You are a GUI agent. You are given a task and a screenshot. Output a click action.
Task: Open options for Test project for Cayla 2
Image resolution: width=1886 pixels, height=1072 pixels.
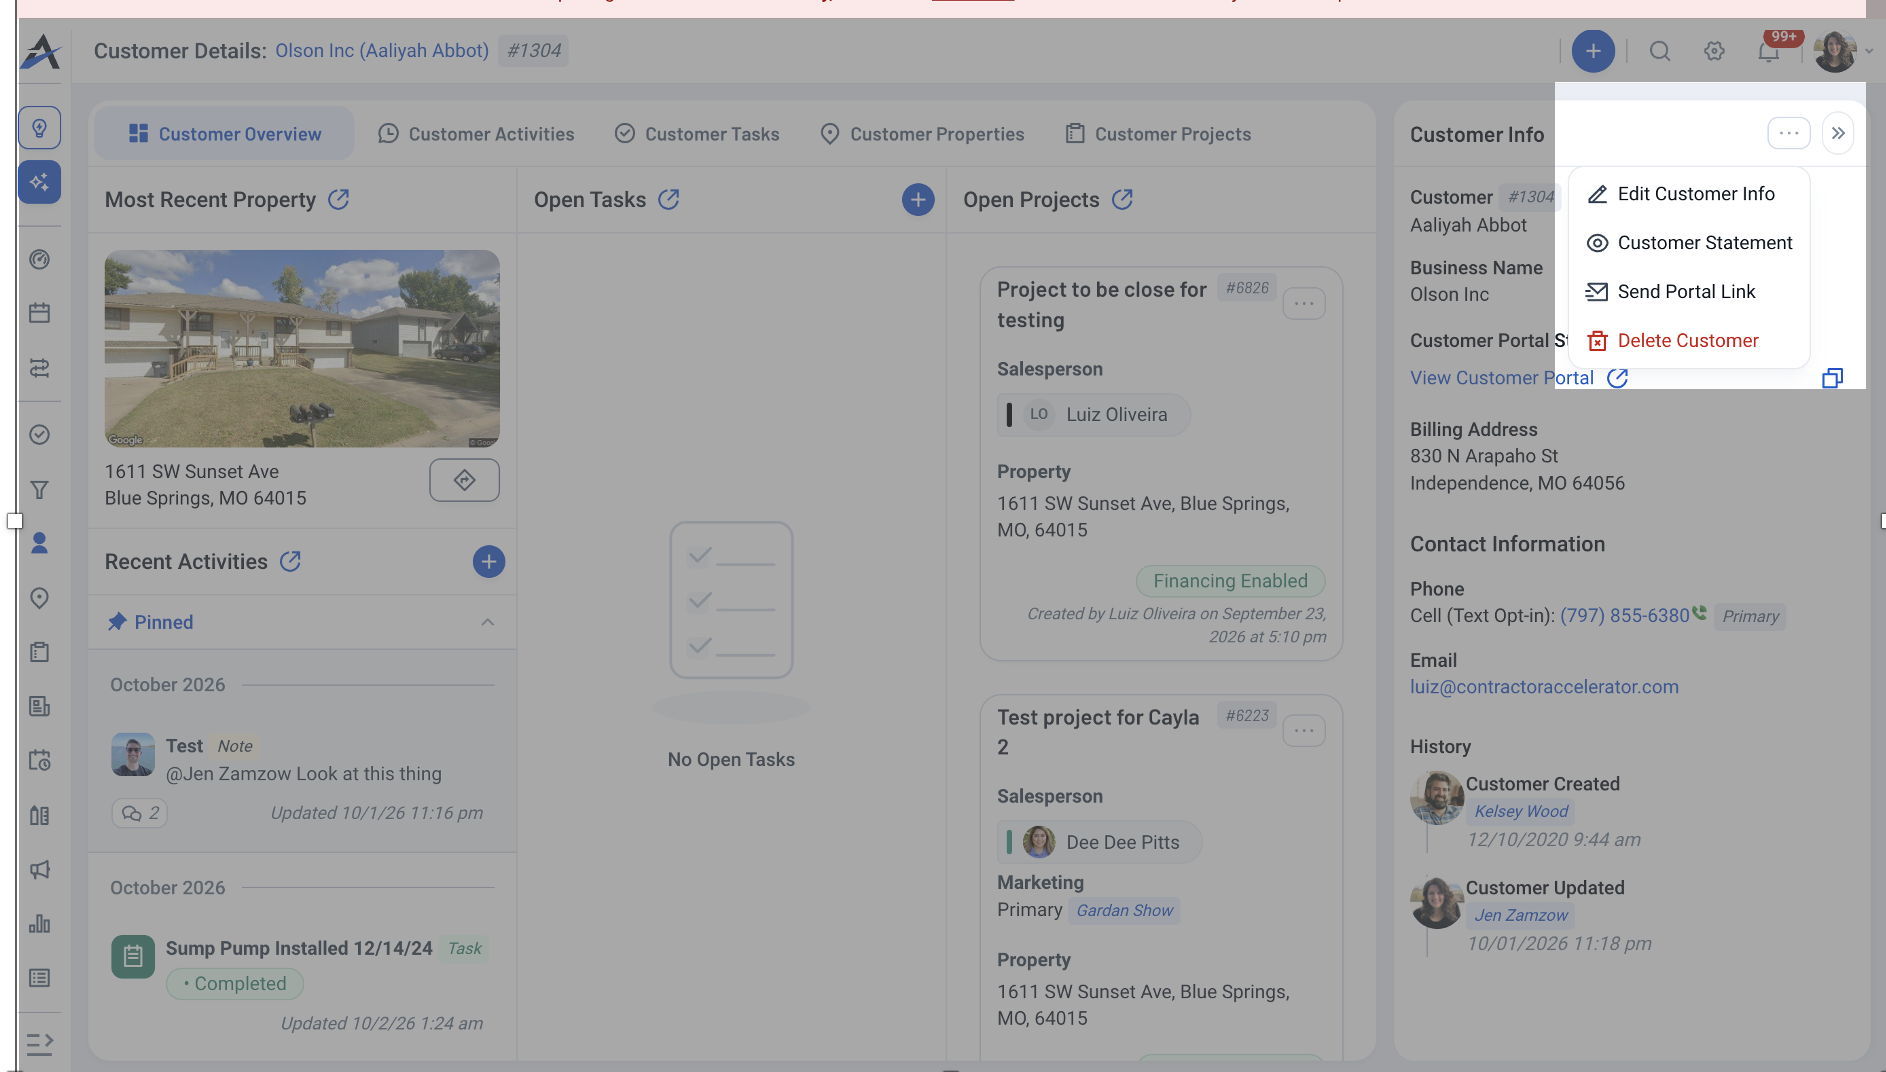pyautogui.click(x=1304, y=731)
